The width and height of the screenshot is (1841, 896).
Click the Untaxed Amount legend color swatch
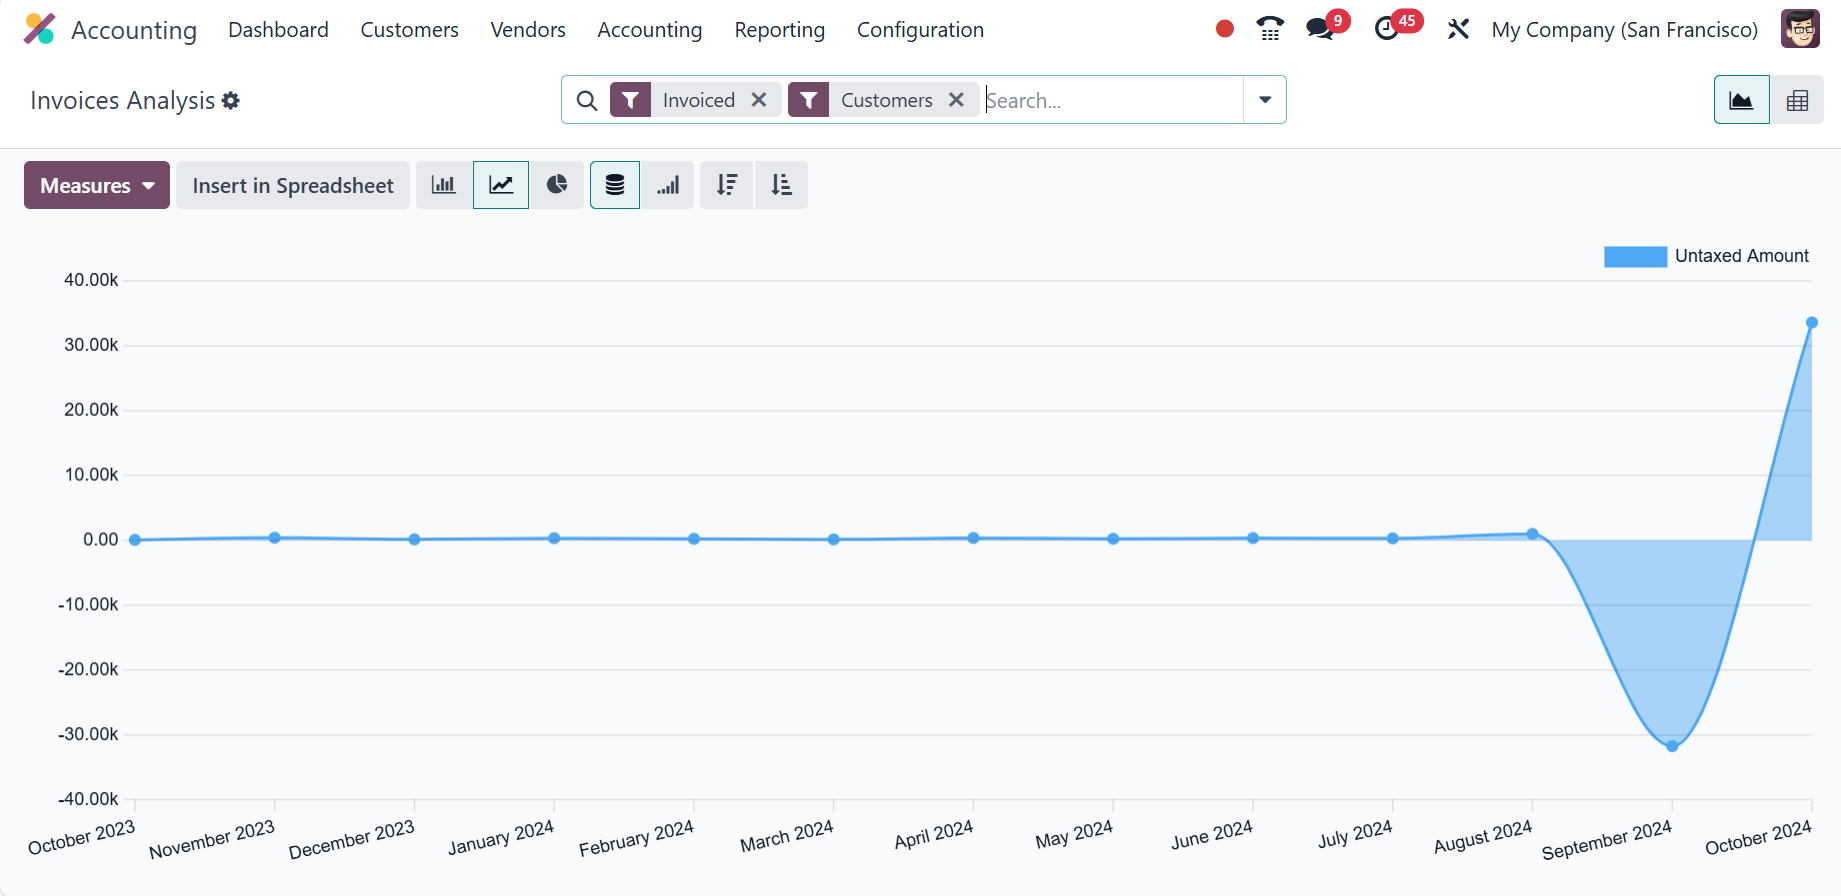[x=1636, y=256]
